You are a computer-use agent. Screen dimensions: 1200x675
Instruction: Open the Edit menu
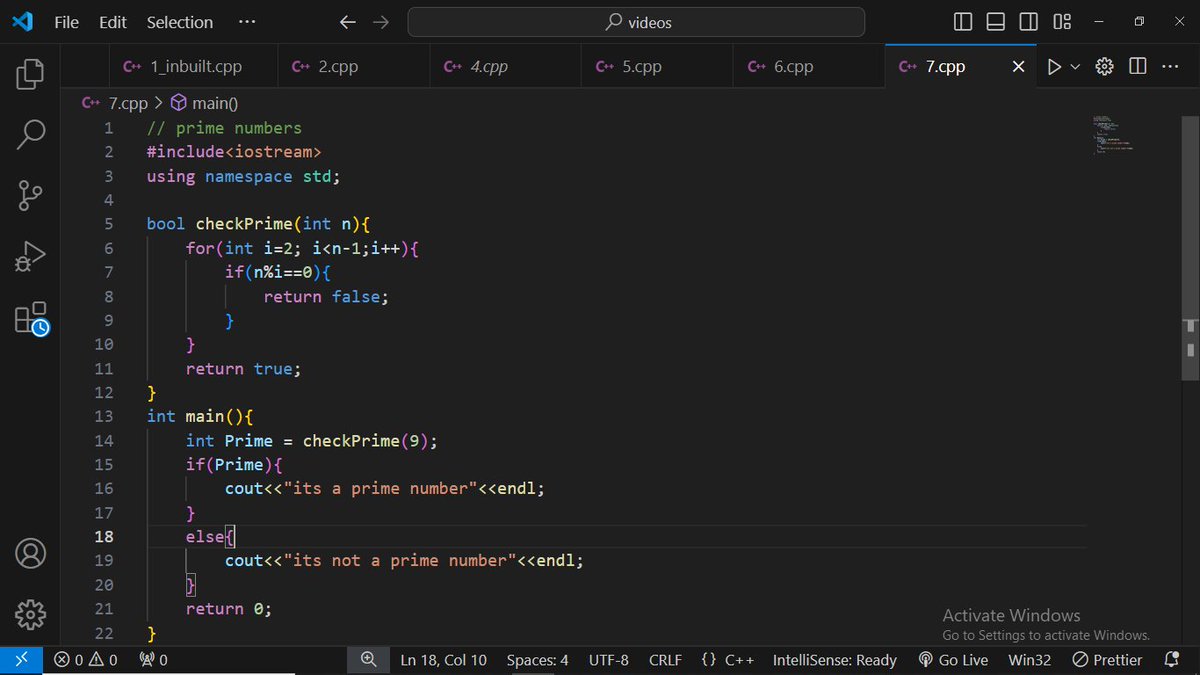(x=113, y=22)
